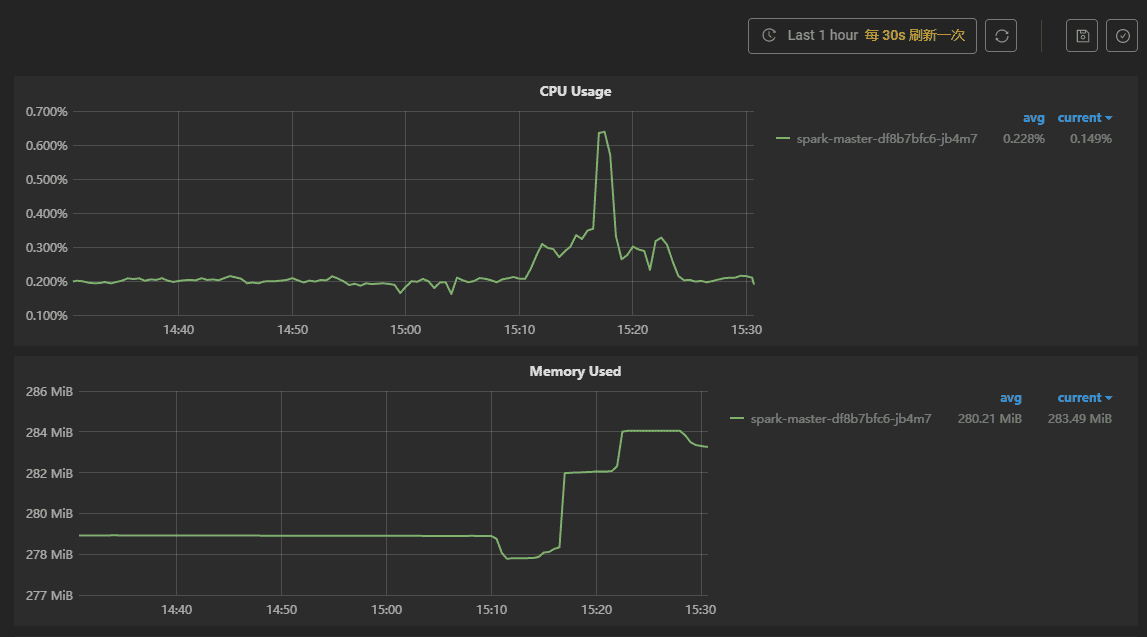Click the clock icon in time picker
This screenshot has width=1147, height=637.
point(769,35)
